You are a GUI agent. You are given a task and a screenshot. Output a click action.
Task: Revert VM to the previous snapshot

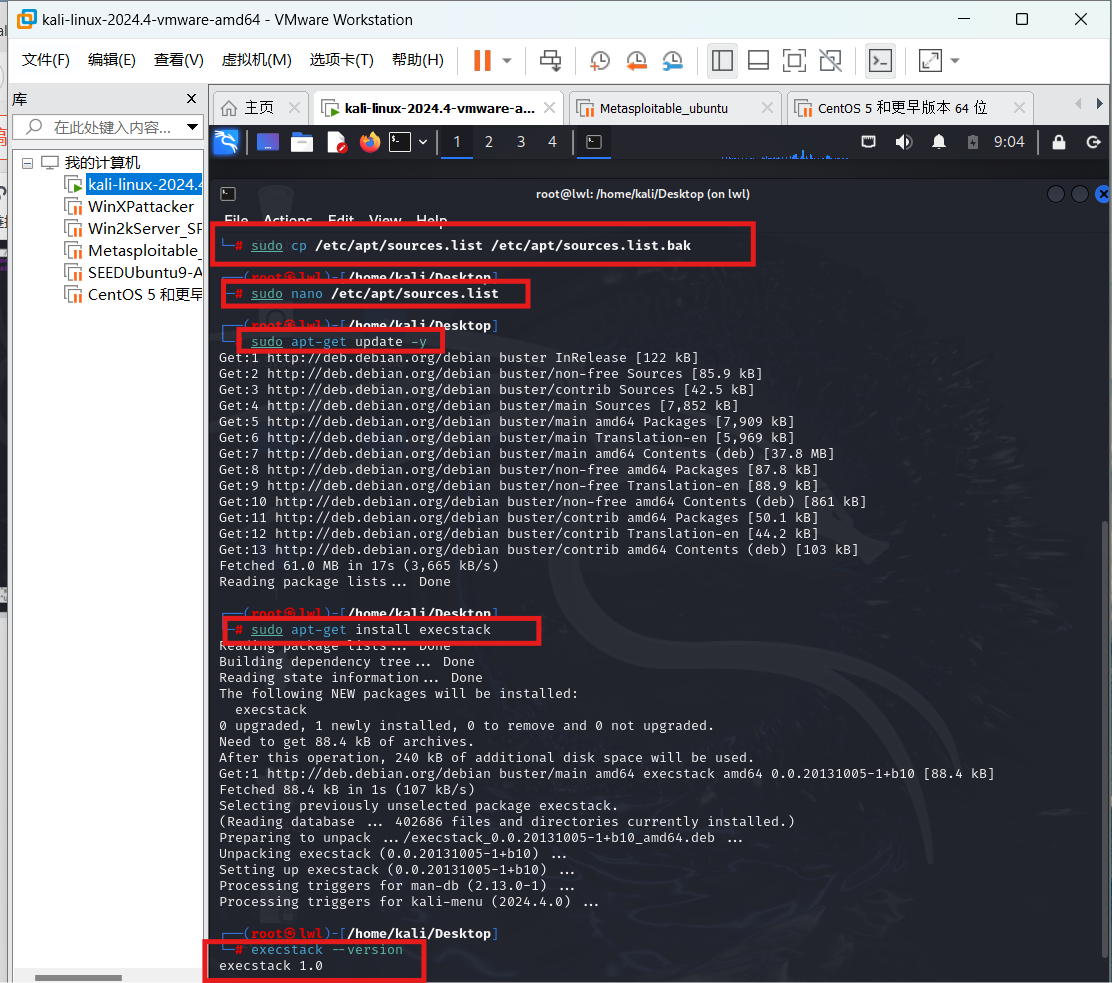pyautogui.click(x=636, y=60)
